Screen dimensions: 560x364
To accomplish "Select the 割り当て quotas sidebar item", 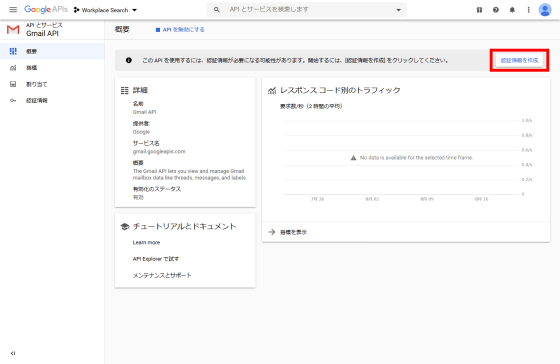I will coord(52,84).
